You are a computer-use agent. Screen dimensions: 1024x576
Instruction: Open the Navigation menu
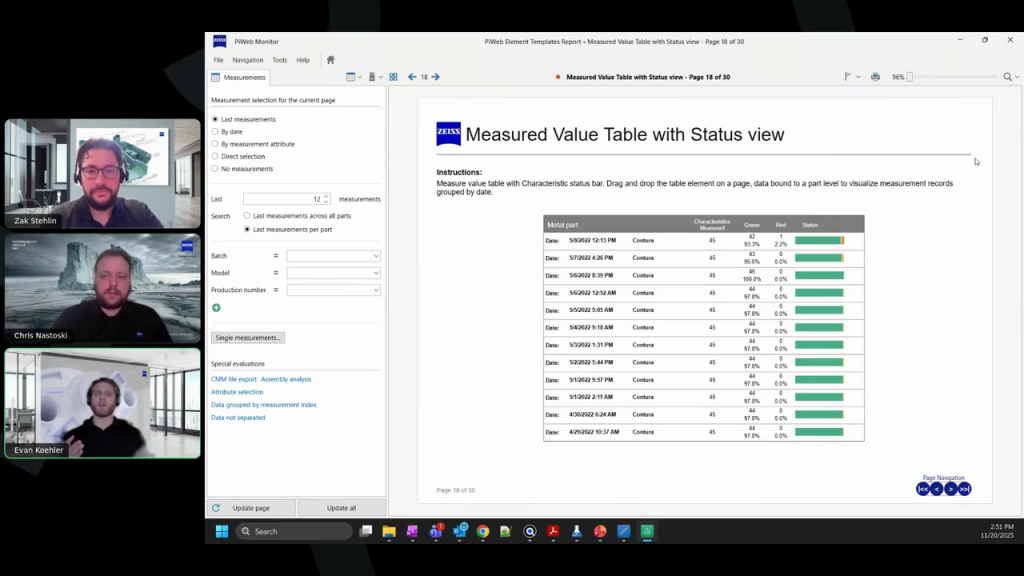pyautogui.click(x=246, y=60)
